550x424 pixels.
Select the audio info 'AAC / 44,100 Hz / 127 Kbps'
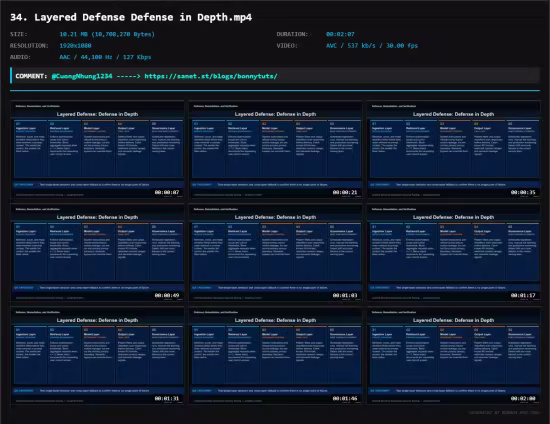coord(105,57)
